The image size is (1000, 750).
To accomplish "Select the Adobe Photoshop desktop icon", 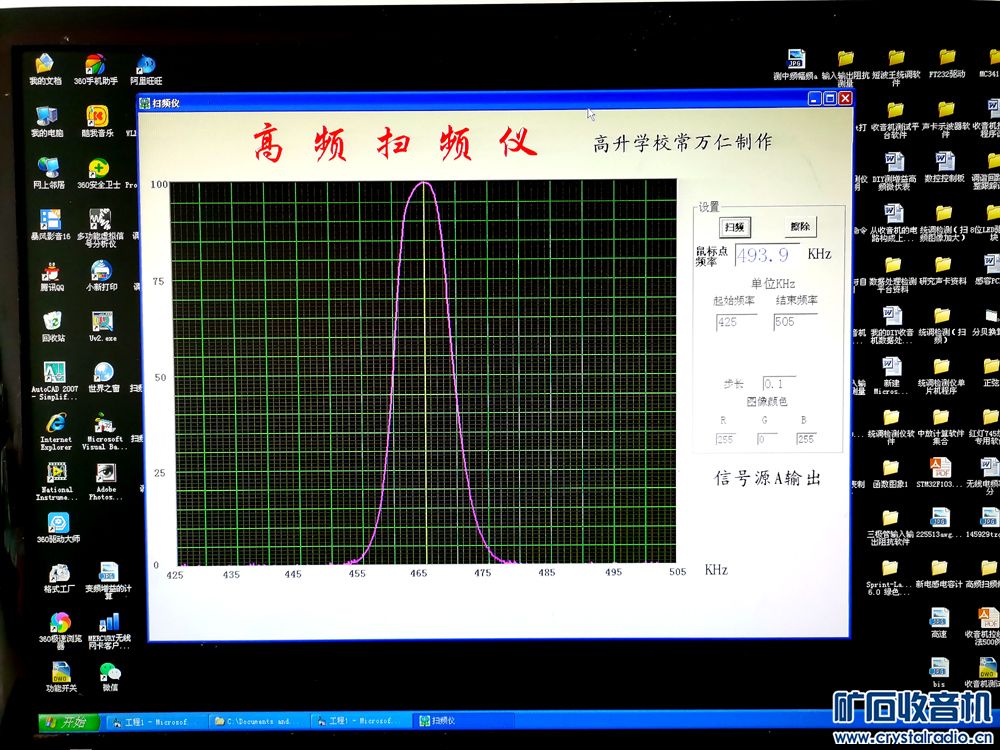I will coord(106,482).
